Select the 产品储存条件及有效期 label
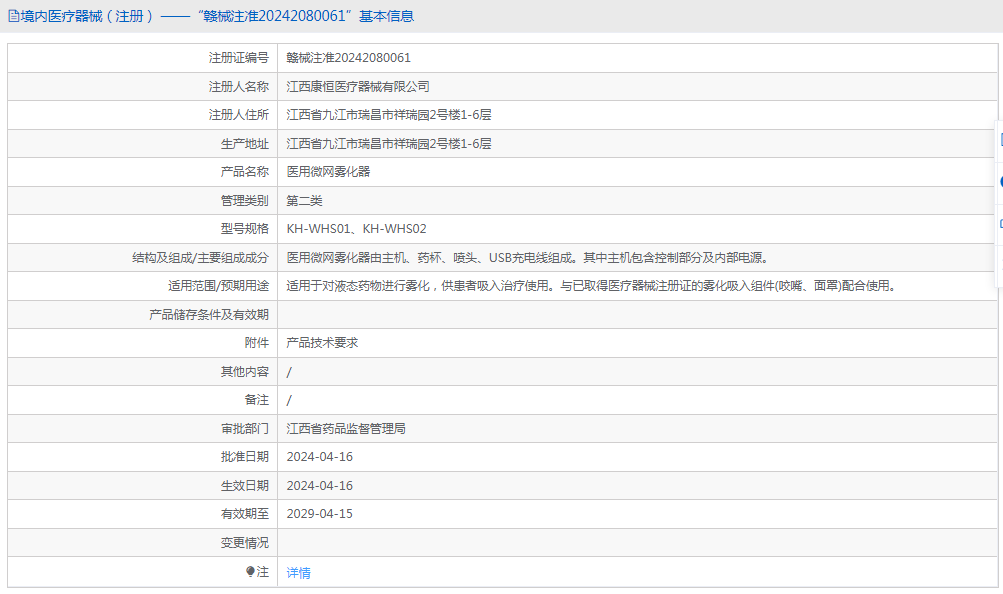The width and height of the screenshot is (1003, 594). pyautogui.click(x=209, y=315)
